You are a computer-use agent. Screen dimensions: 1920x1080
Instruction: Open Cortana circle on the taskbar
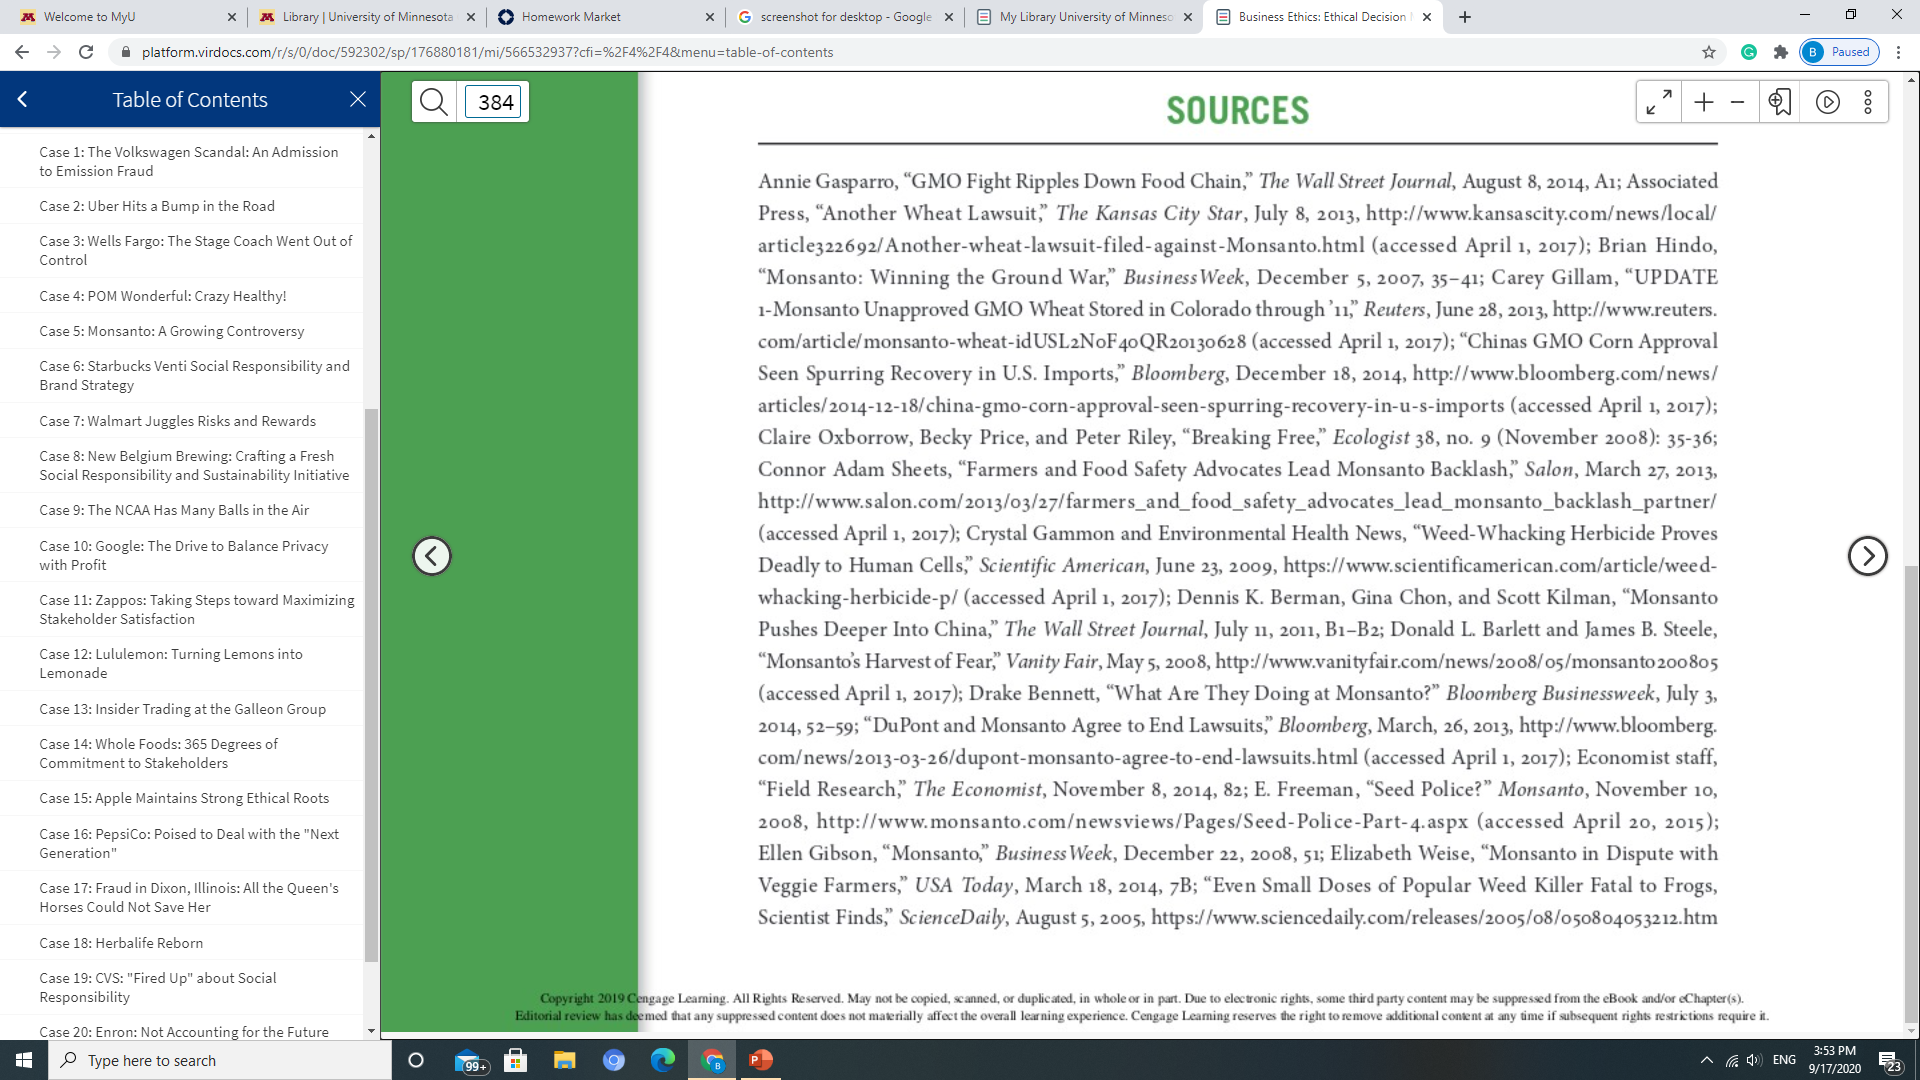coord(417,1060)
